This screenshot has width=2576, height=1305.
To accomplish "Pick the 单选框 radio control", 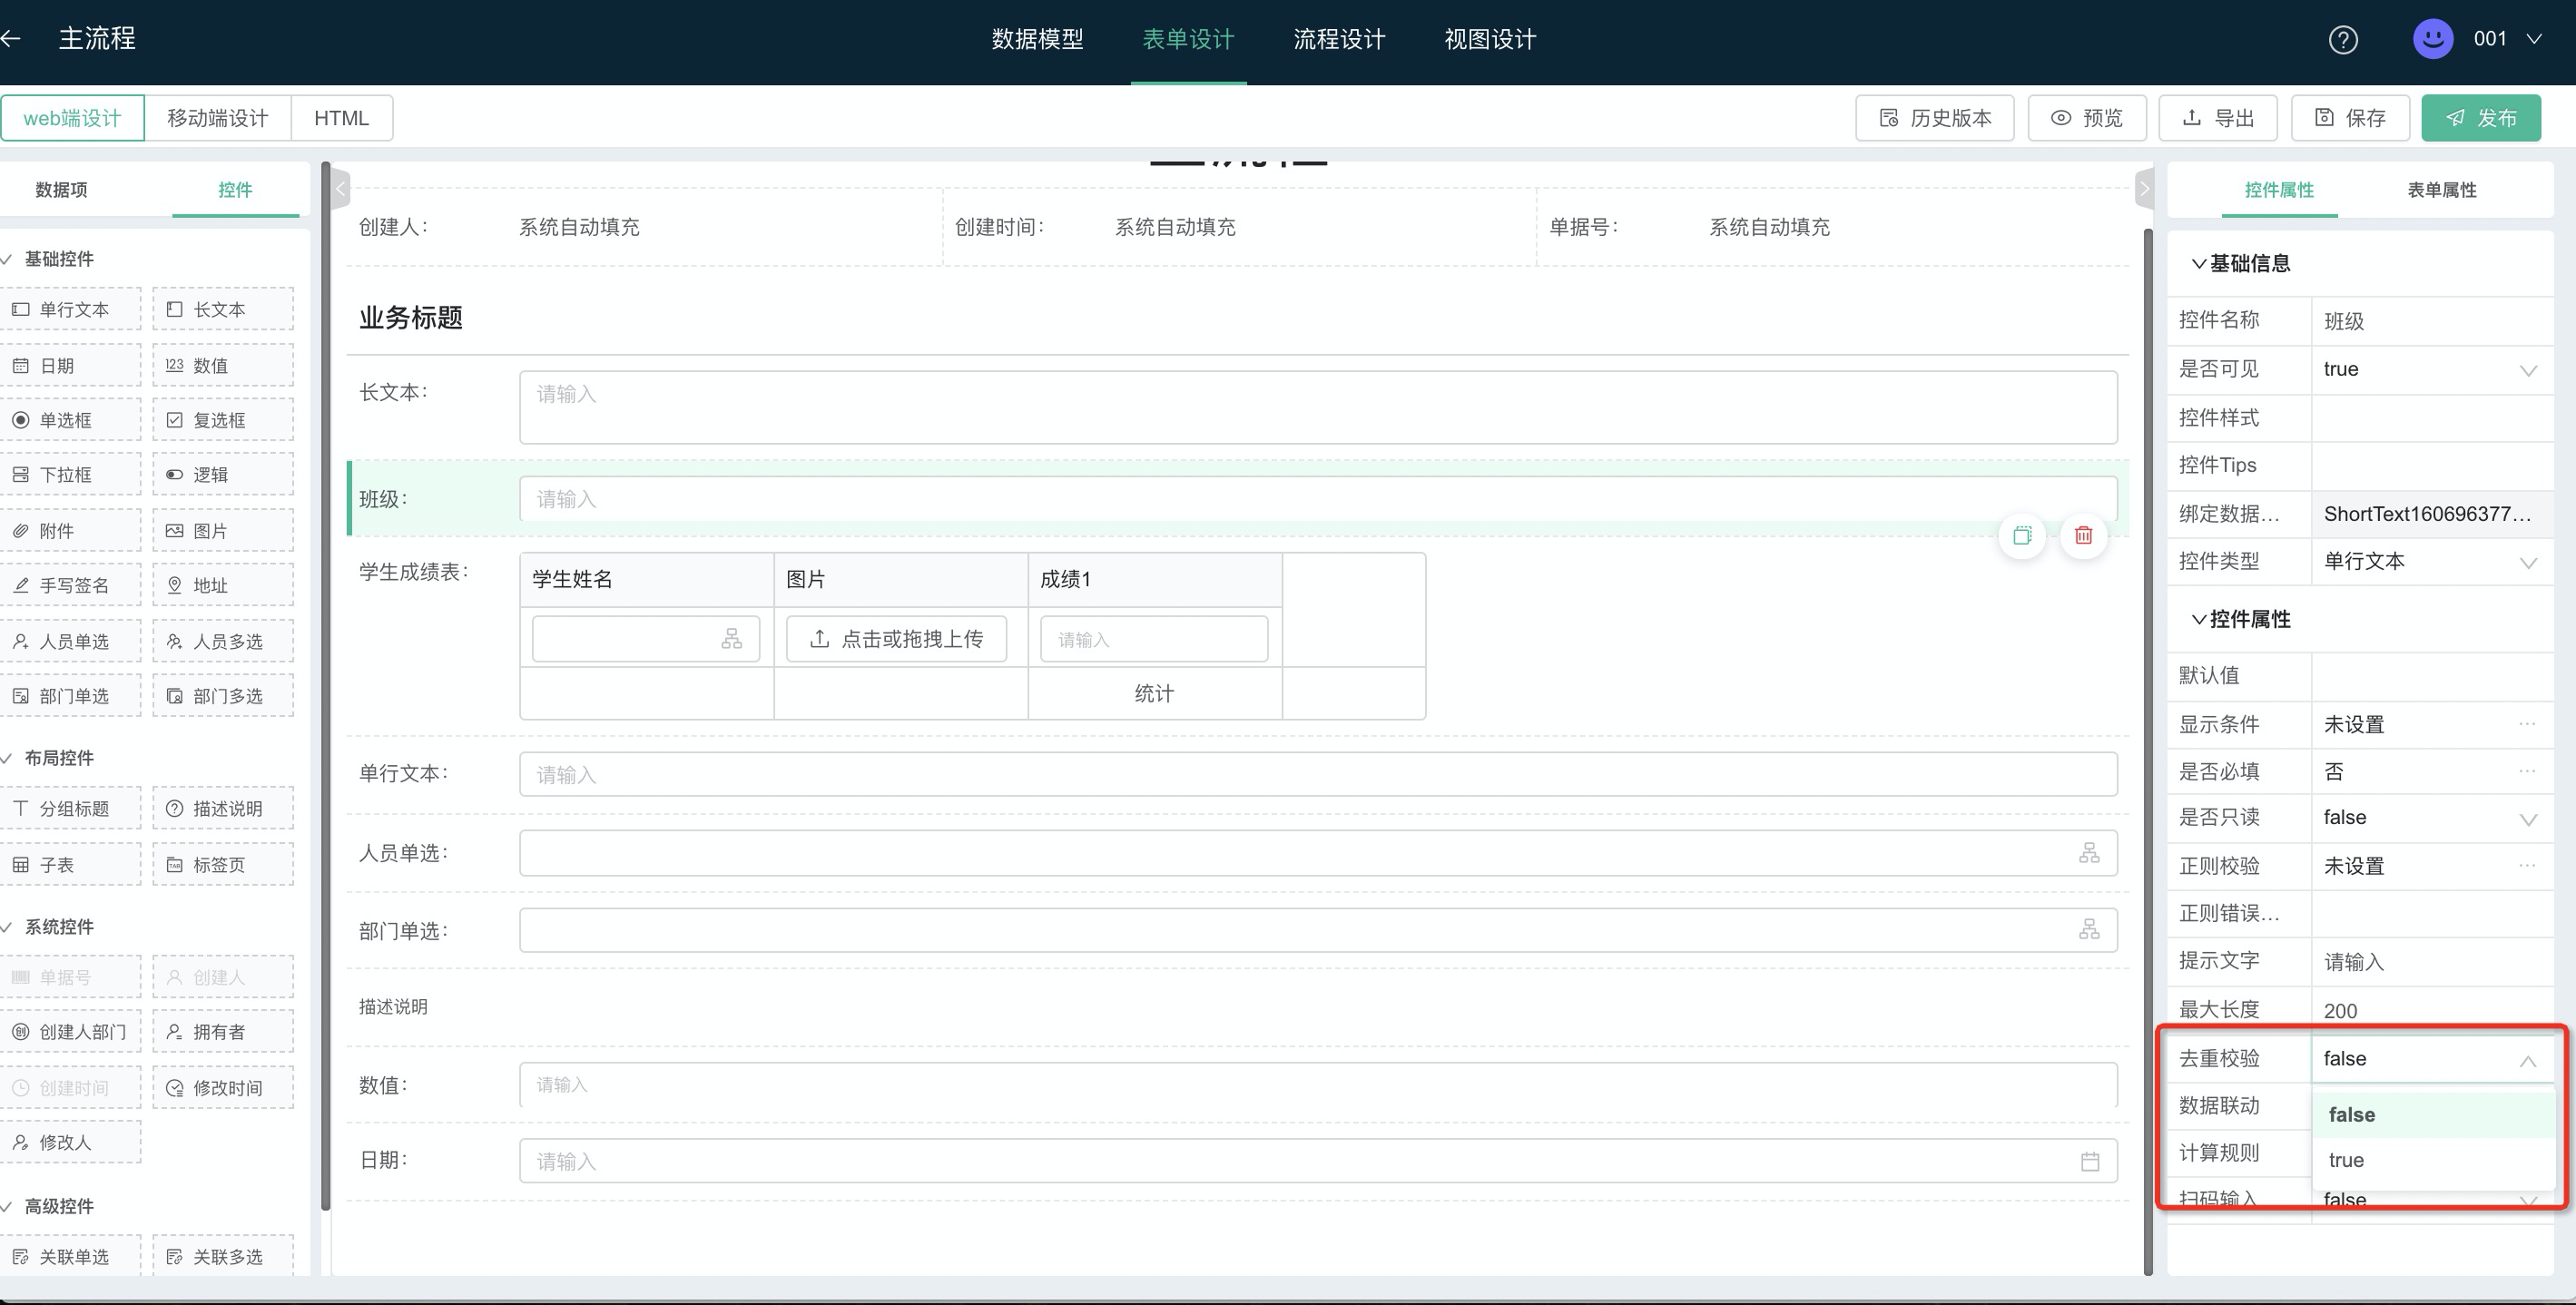I will (x=70, y=420).
